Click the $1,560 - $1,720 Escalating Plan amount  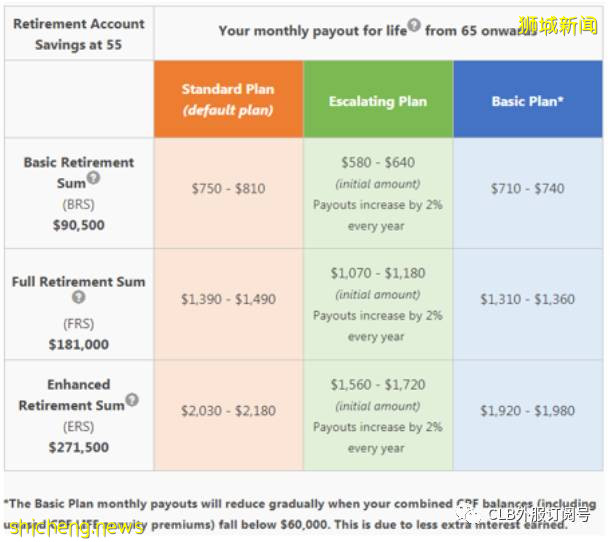[x=377, y=383]
